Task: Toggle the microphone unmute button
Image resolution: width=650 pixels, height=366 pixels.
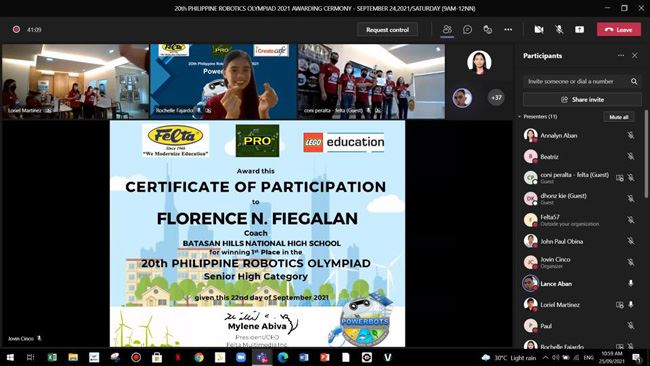Action: pos(559,29)
